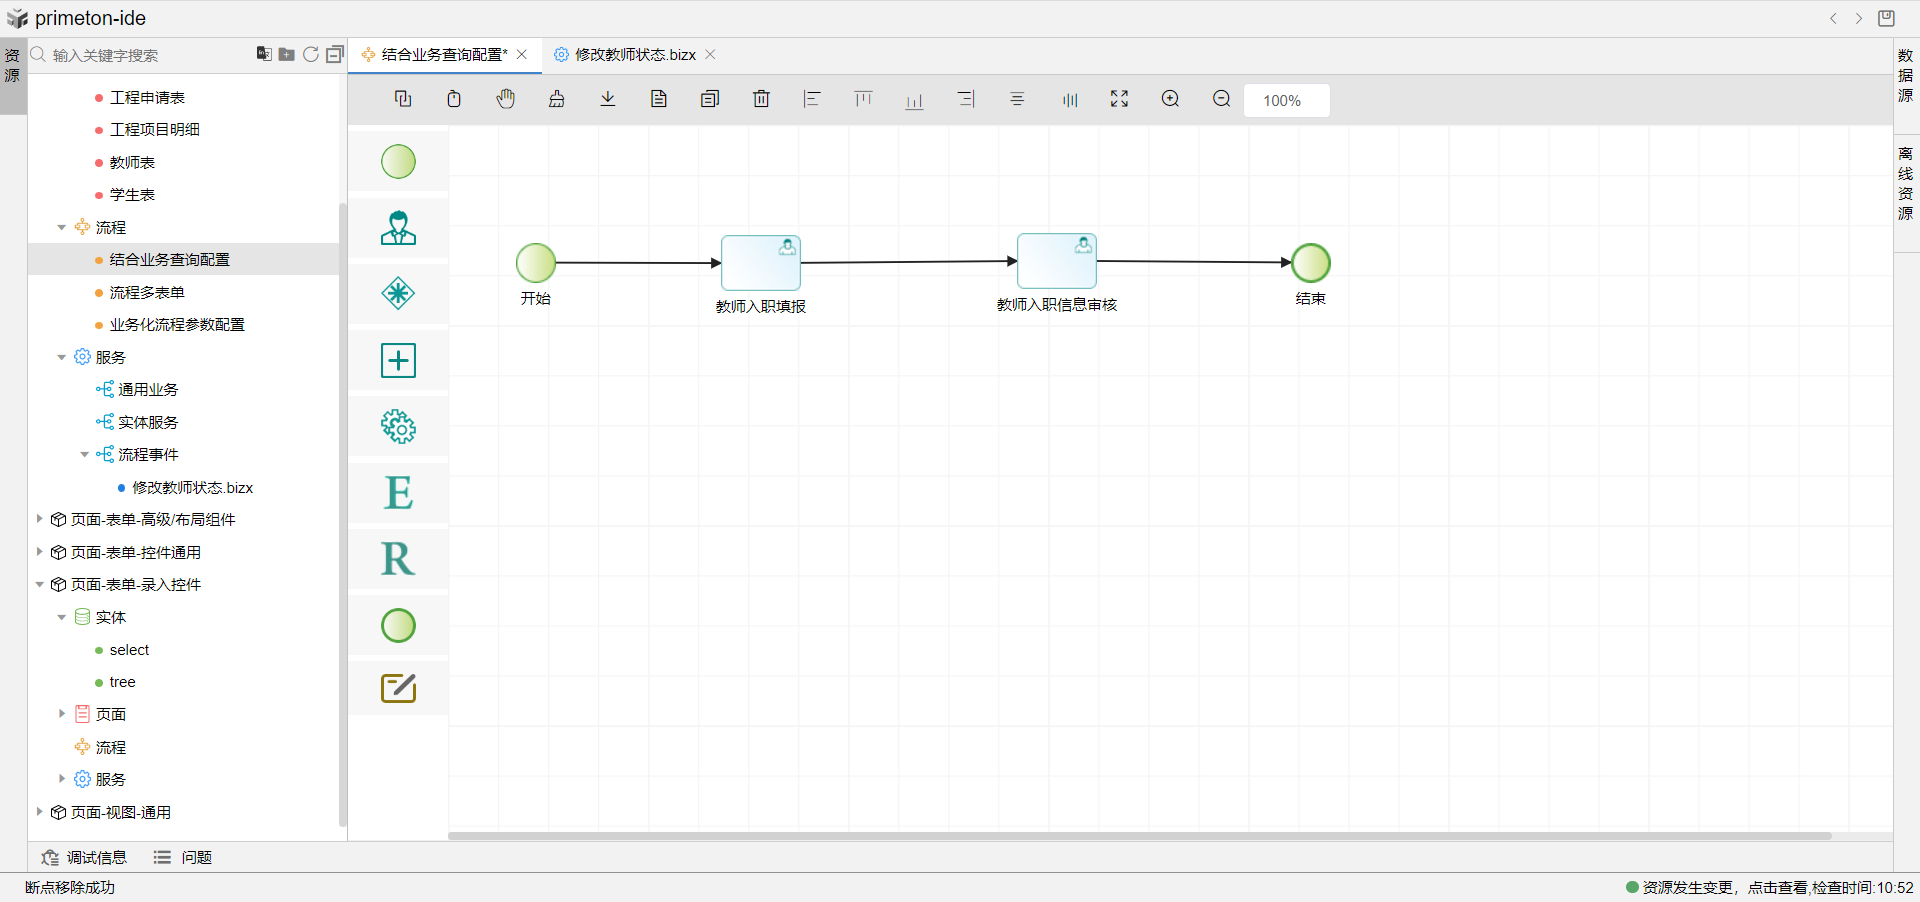Select the gear service node in palette
The width and height of the screenshot is (1920, 902).
point(398,427)
